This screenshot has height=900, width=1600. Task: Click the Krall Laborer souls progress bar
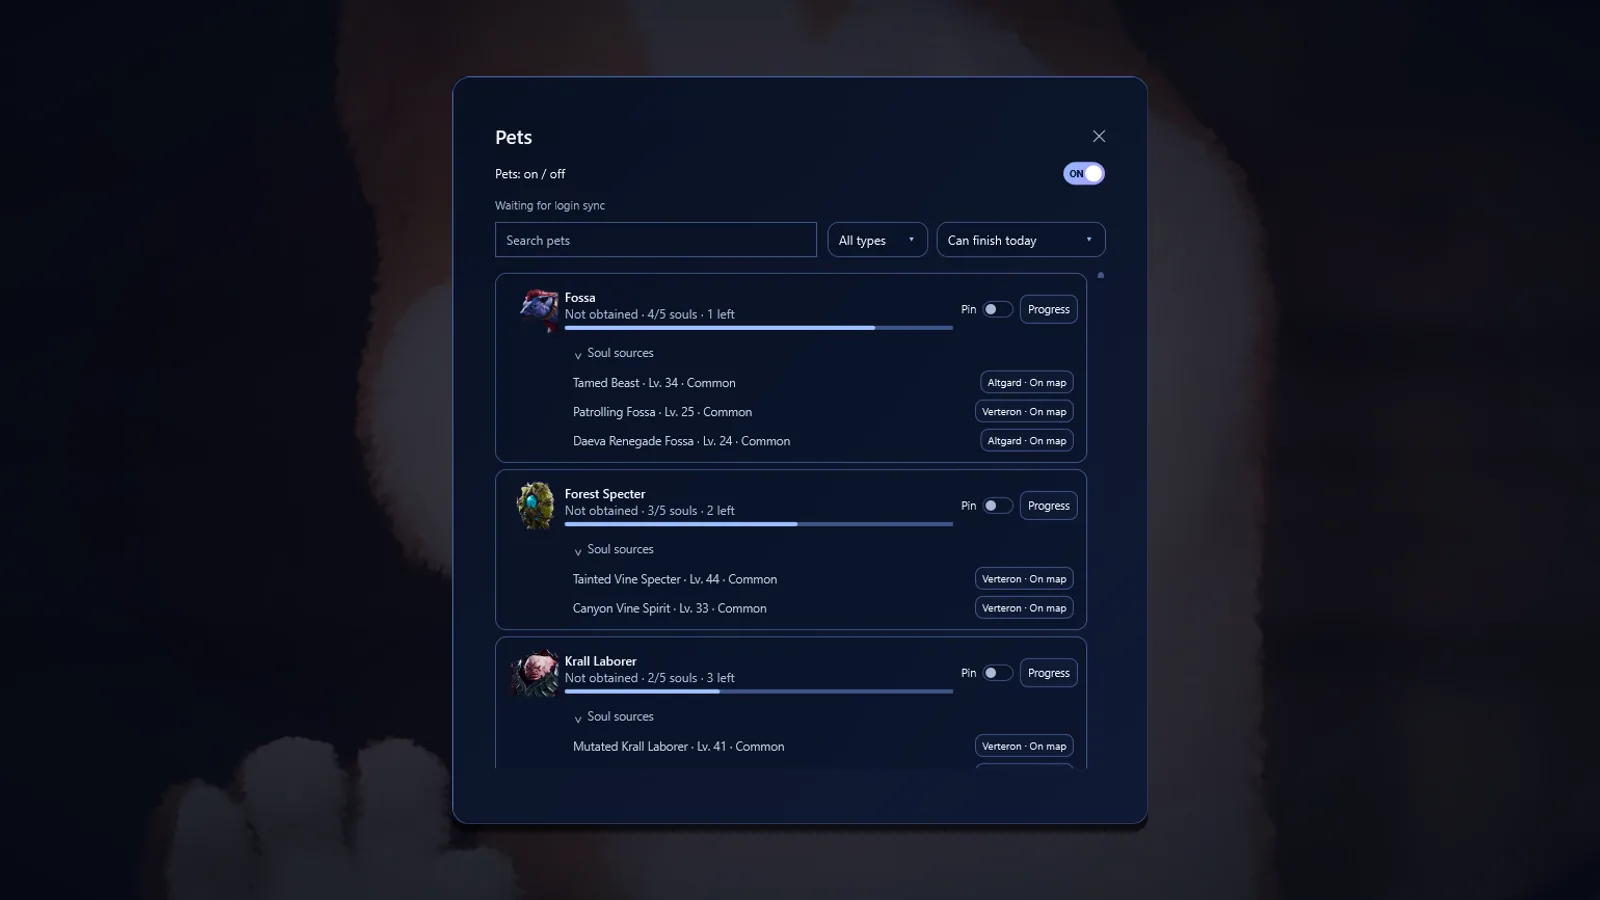tap(759, 691)
